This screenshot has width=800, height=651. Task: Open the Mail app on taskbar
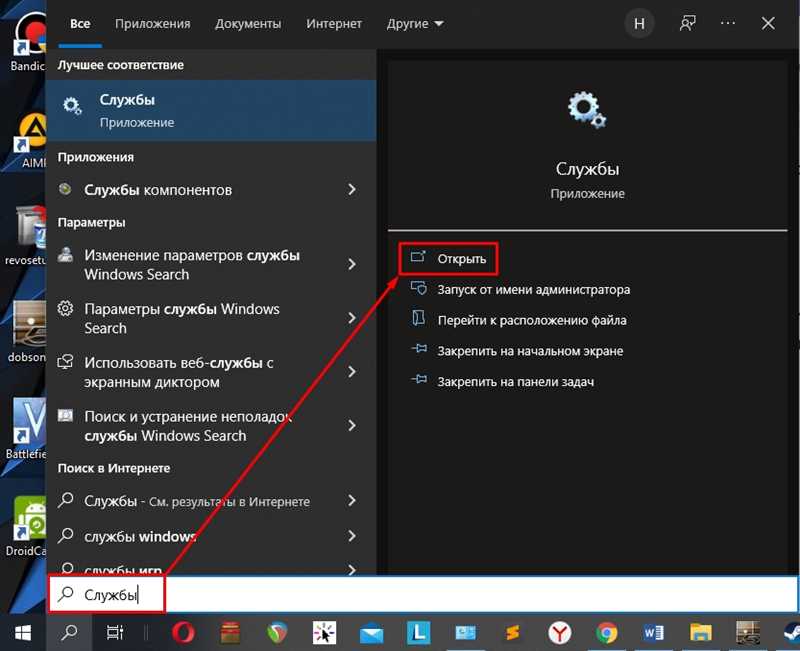(371, 635)
